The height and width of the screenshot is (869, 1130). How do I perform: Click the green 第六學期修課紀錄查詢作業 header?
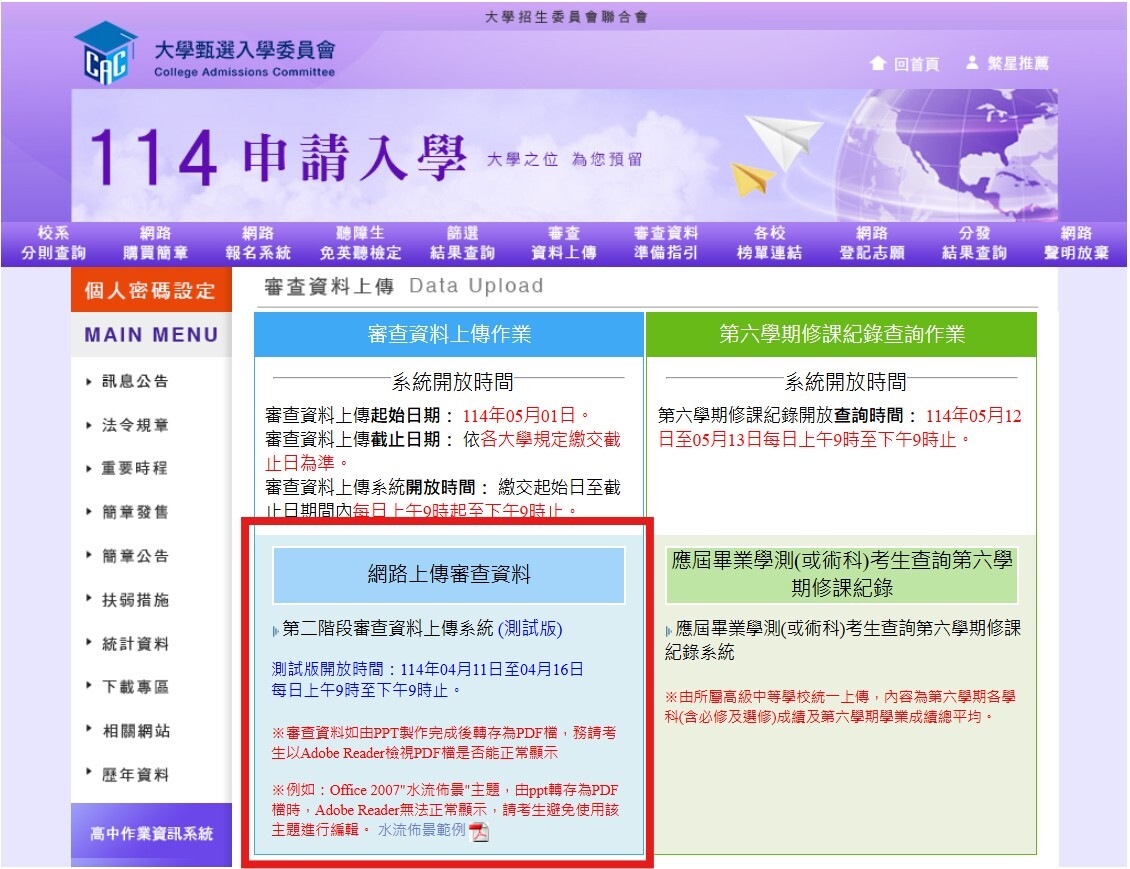coord(842,334)
